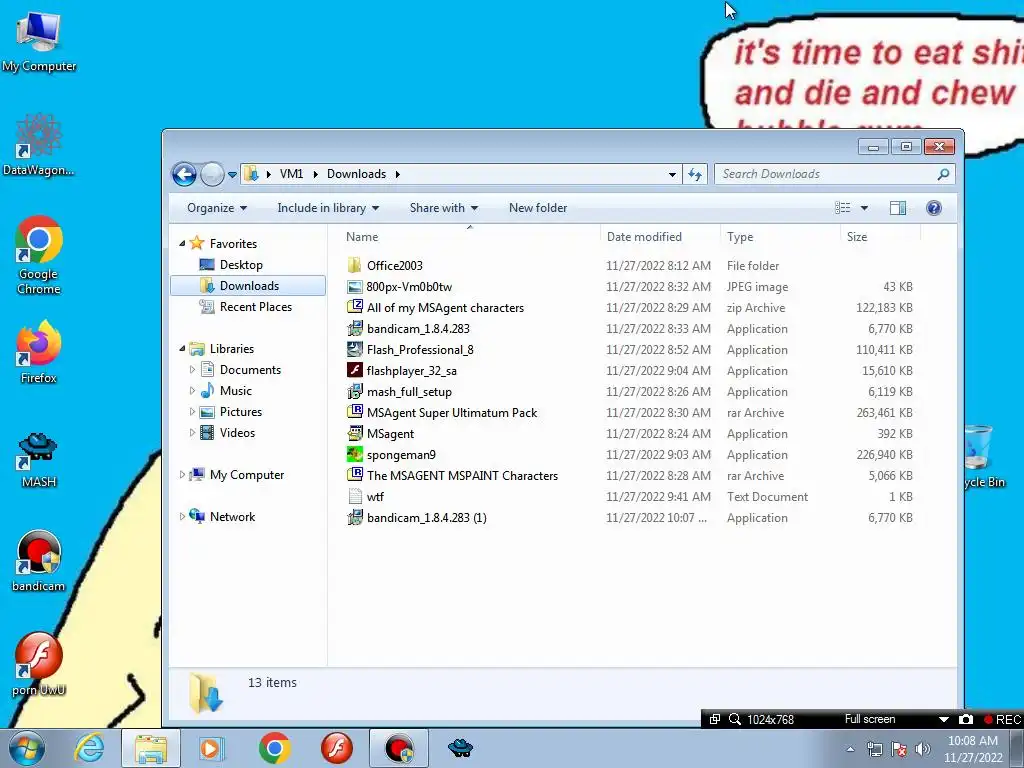
Task: Open the DataWagon desktop shortcut
Action: pyautogui.click(x=39, y=145)
